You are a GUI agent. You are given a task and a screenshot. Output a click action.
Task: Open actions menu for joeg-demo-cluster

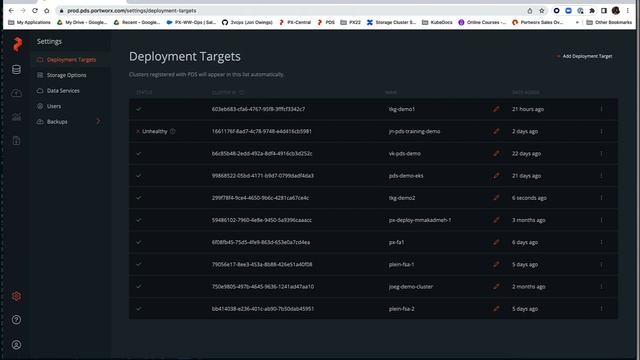pos(601,287)
